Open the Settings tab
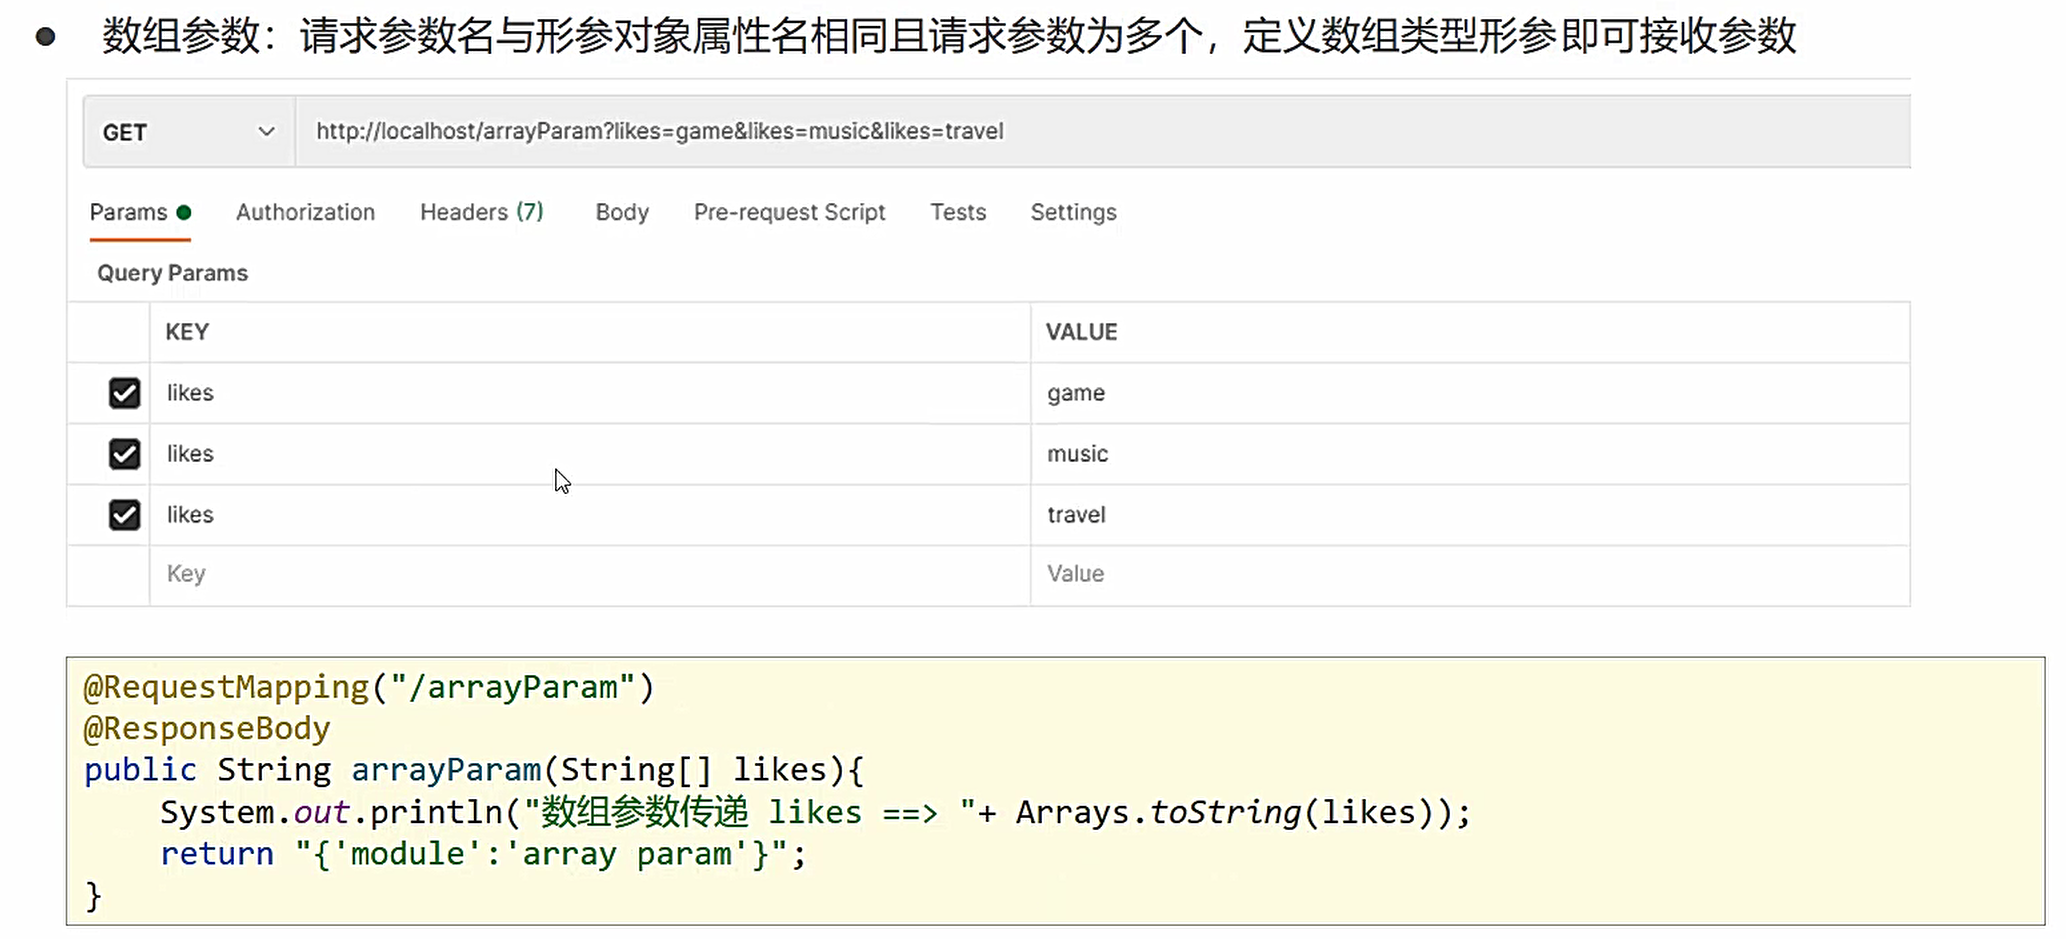 click(1073, 212)
